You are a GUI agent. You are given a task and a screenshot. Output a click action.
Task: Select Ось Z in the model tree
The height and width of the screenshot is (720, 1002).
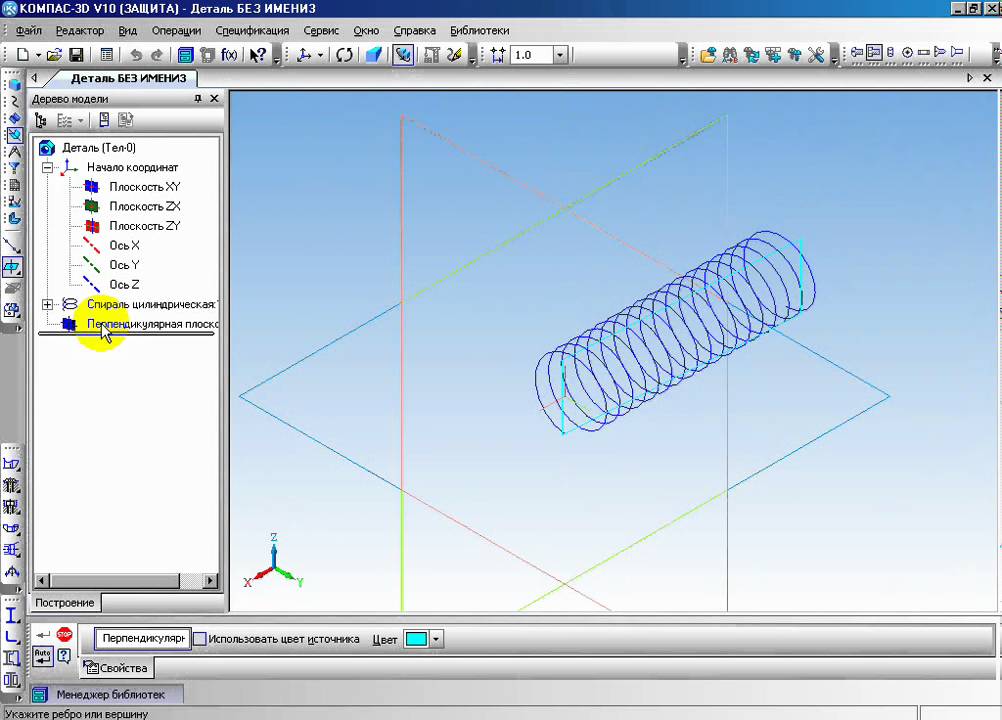124,285
